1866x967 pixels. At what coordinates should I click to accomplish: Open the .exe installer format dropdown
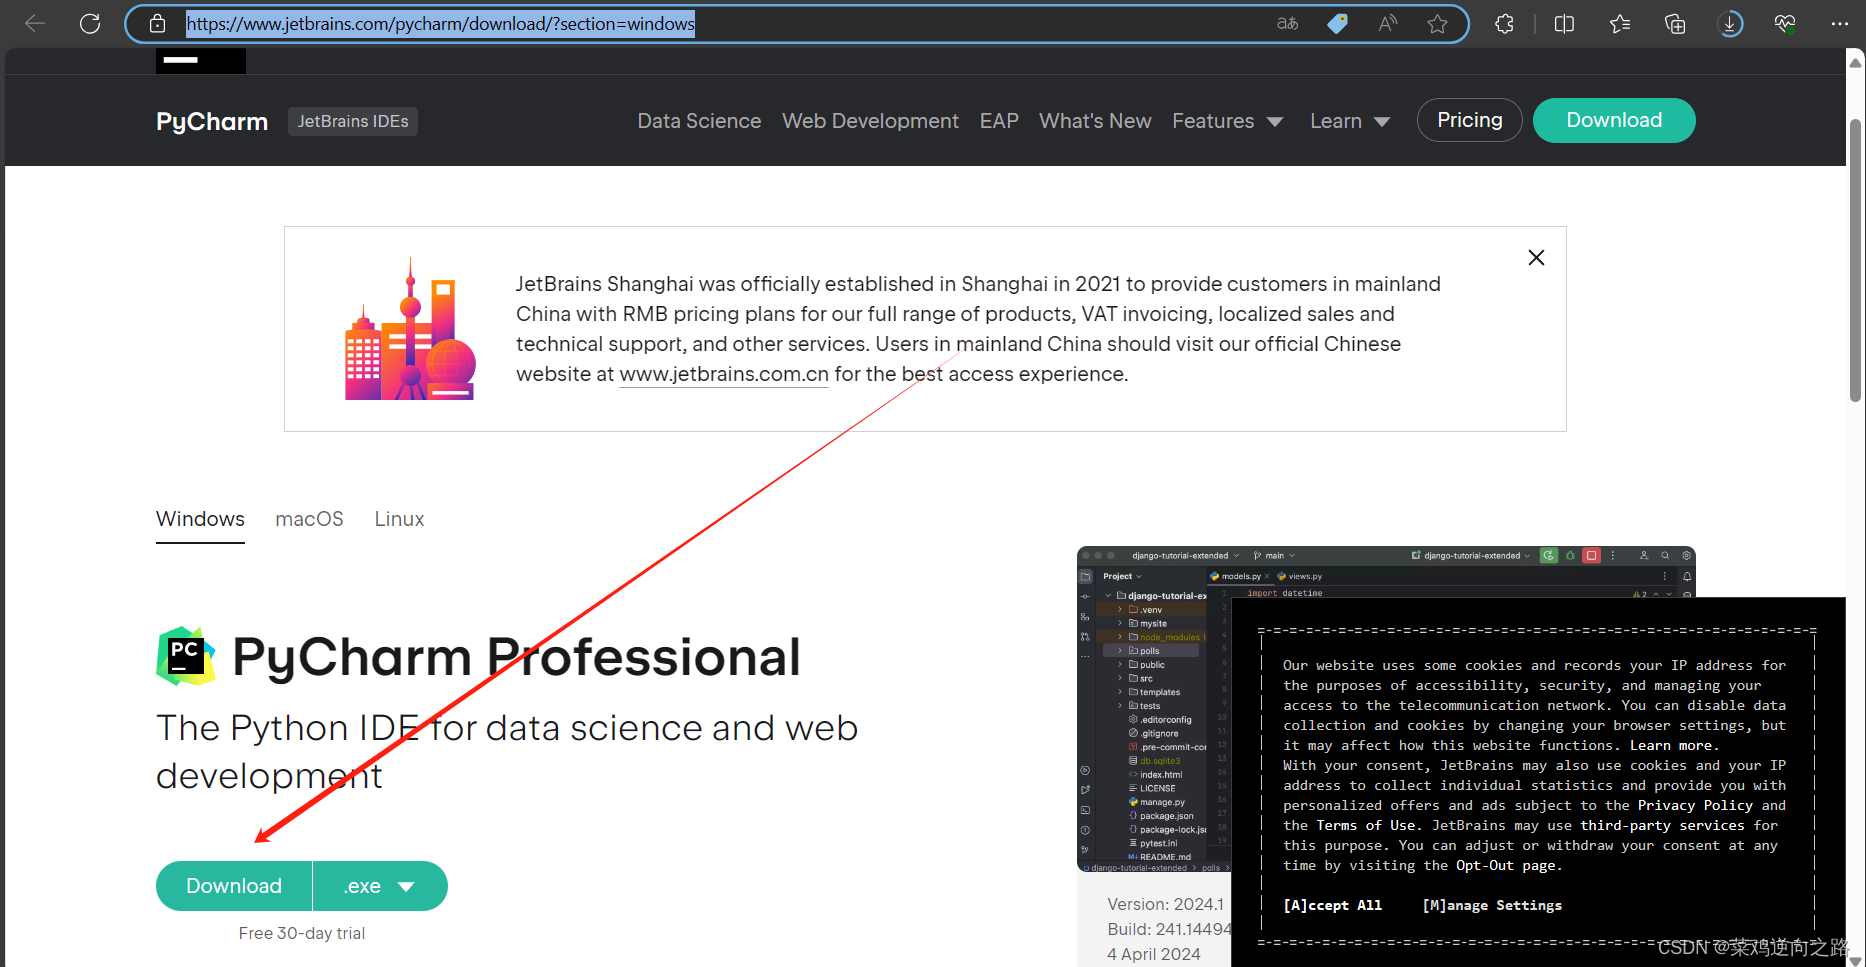click(x=379, y=886)
